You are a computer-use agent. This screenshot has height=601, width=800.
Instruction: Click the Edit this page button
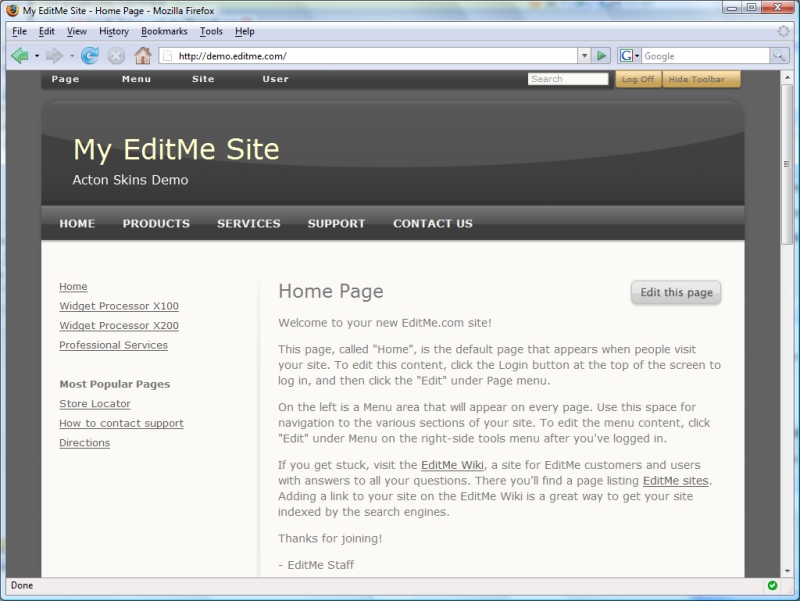tap(676, 292)
